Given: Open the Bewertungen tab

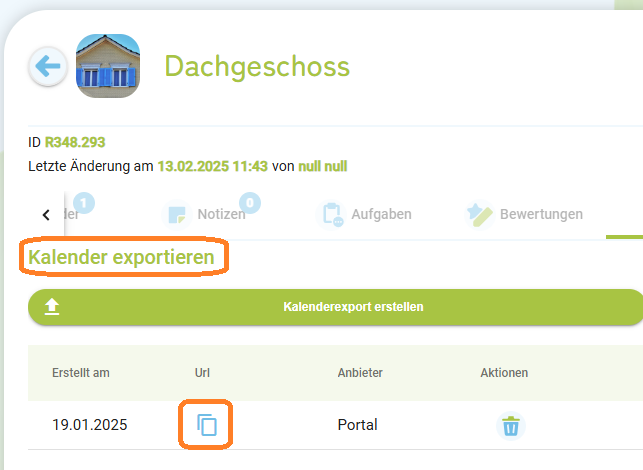Looking at the screenshot, I should pos(524,214).
